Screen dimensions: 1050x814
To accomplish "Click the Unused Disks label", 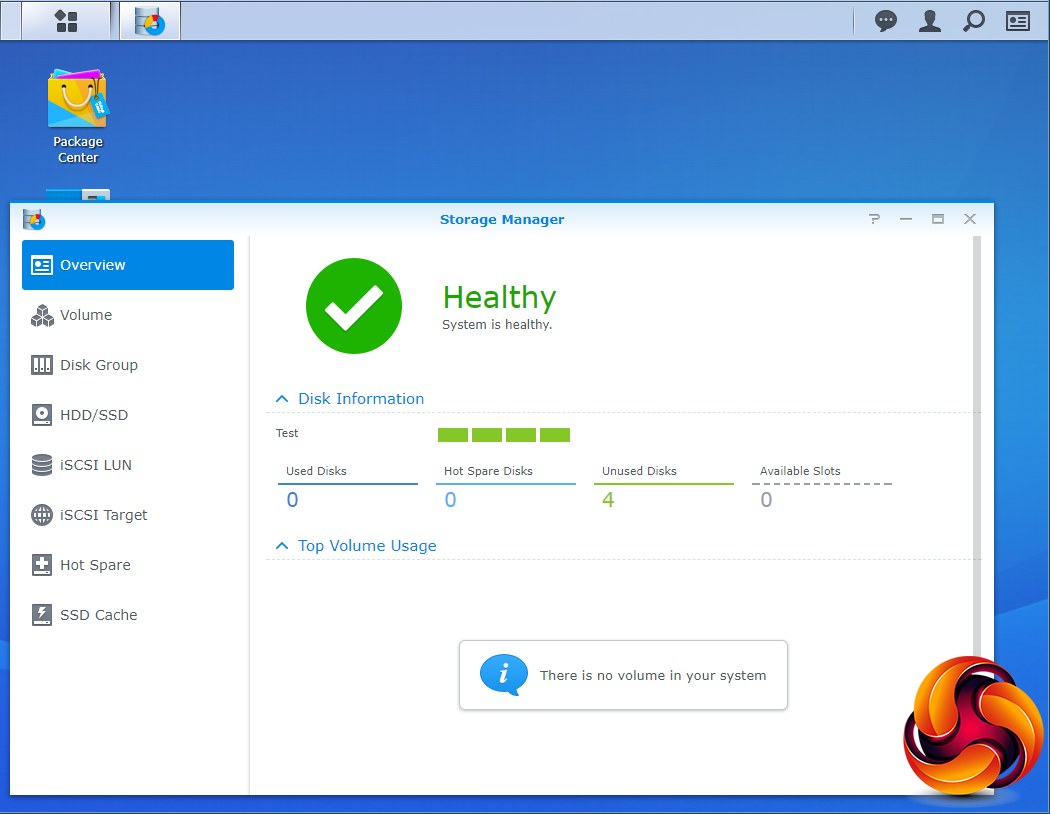I will pos(639,471).
